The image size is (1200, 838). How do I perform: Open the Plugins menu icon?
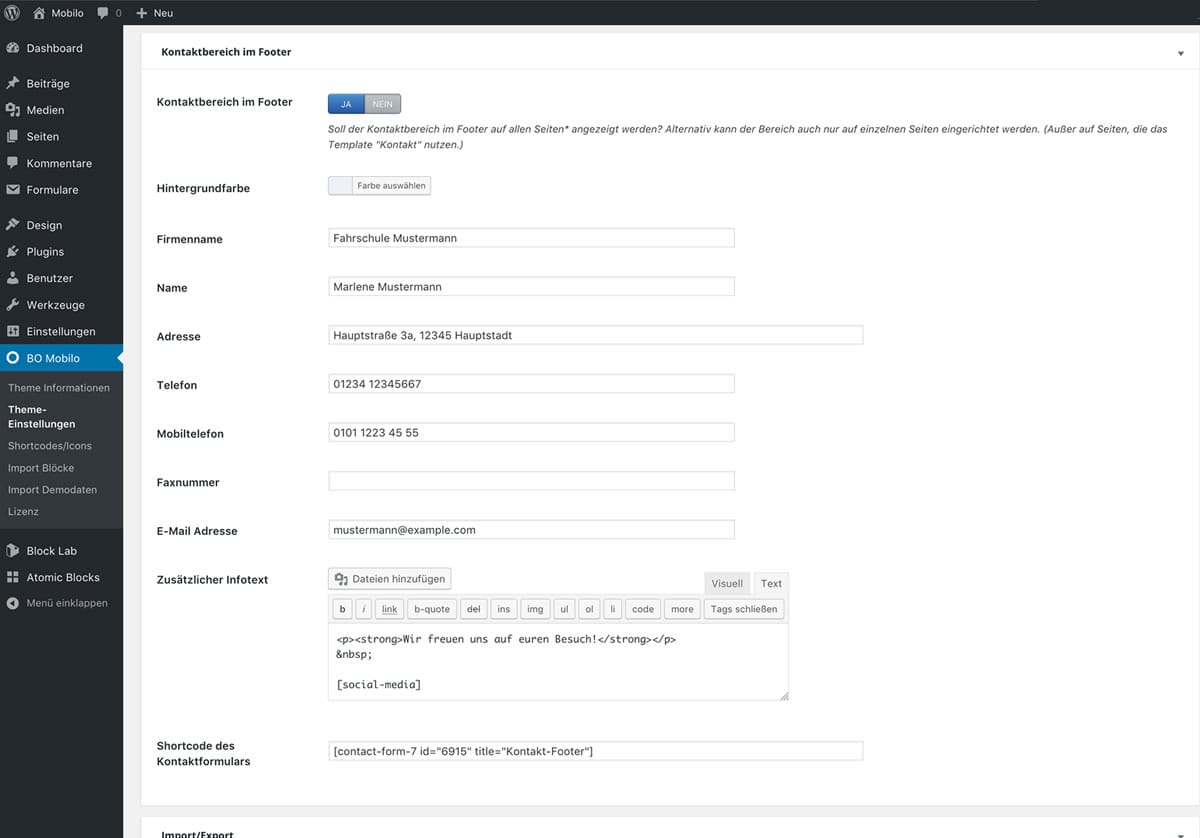pos(13,252)
